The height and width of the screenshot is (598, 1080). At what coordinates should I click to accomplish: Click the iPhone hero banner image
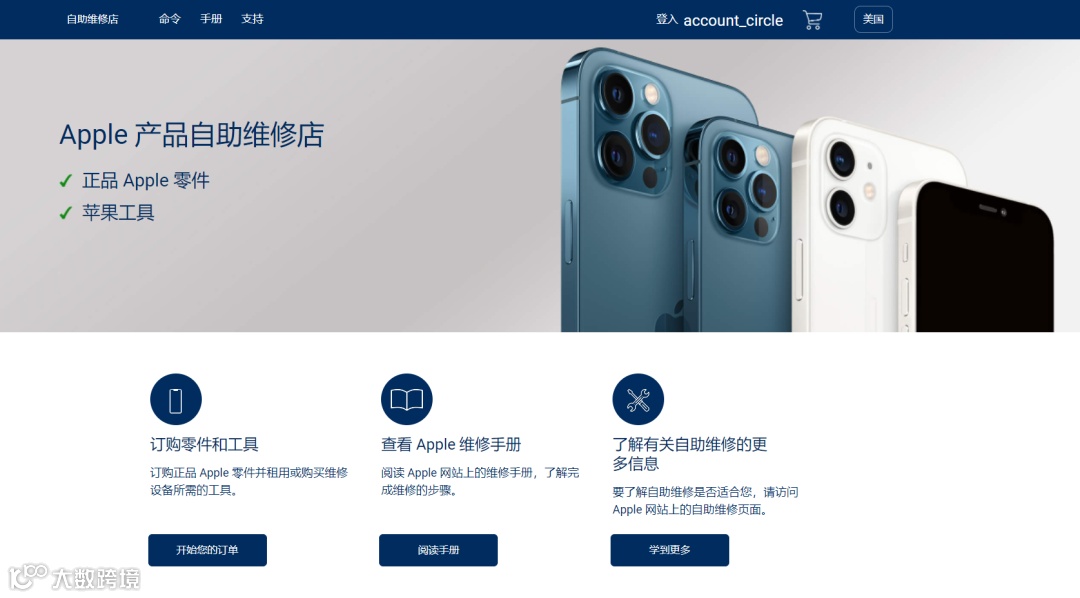point(807,189)
